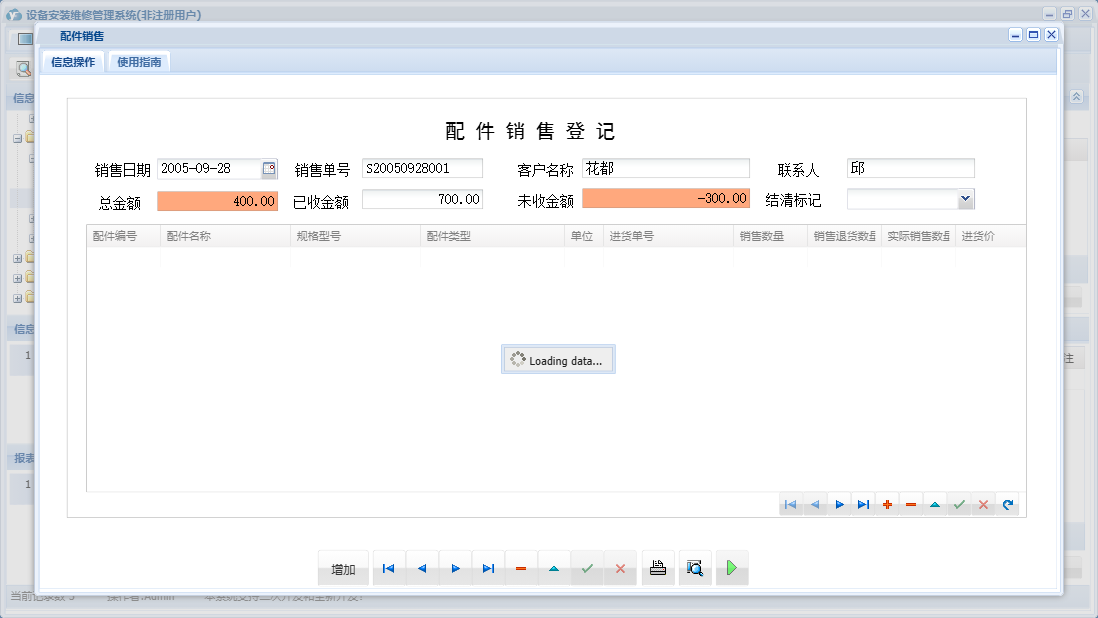Open the 销售日期 calendar picker
The width and height of the screenshot is (1098, 618).
(x=268, y=167)
